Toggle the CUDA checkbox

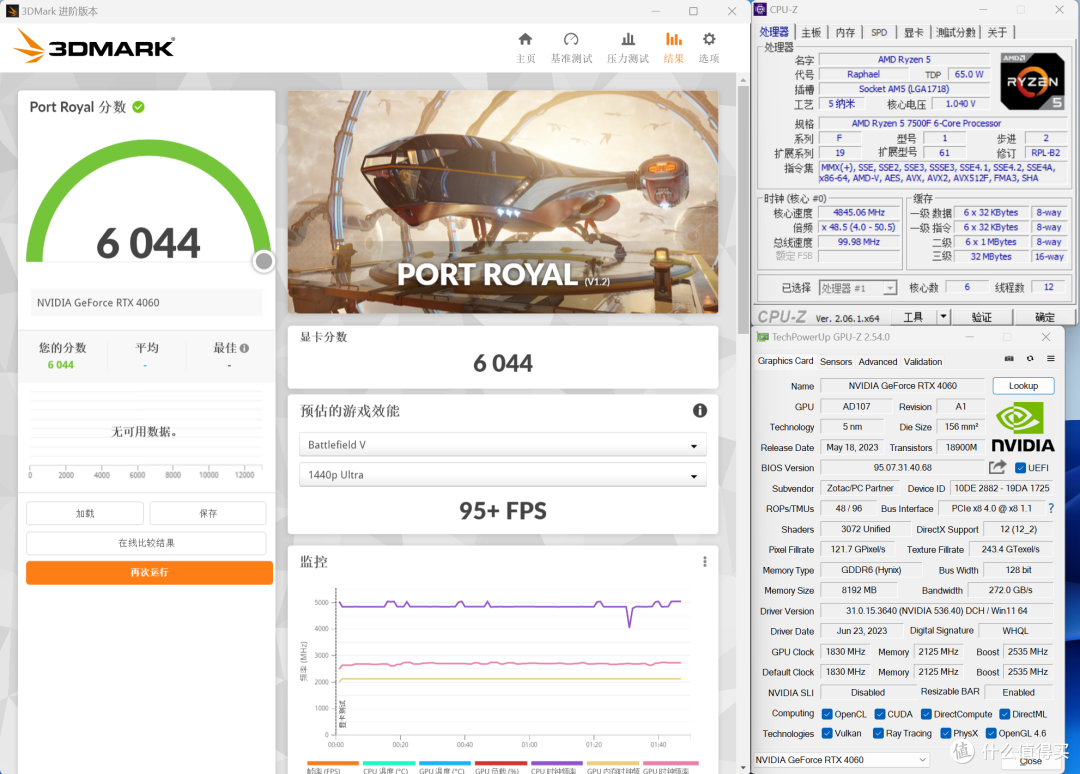880,714
